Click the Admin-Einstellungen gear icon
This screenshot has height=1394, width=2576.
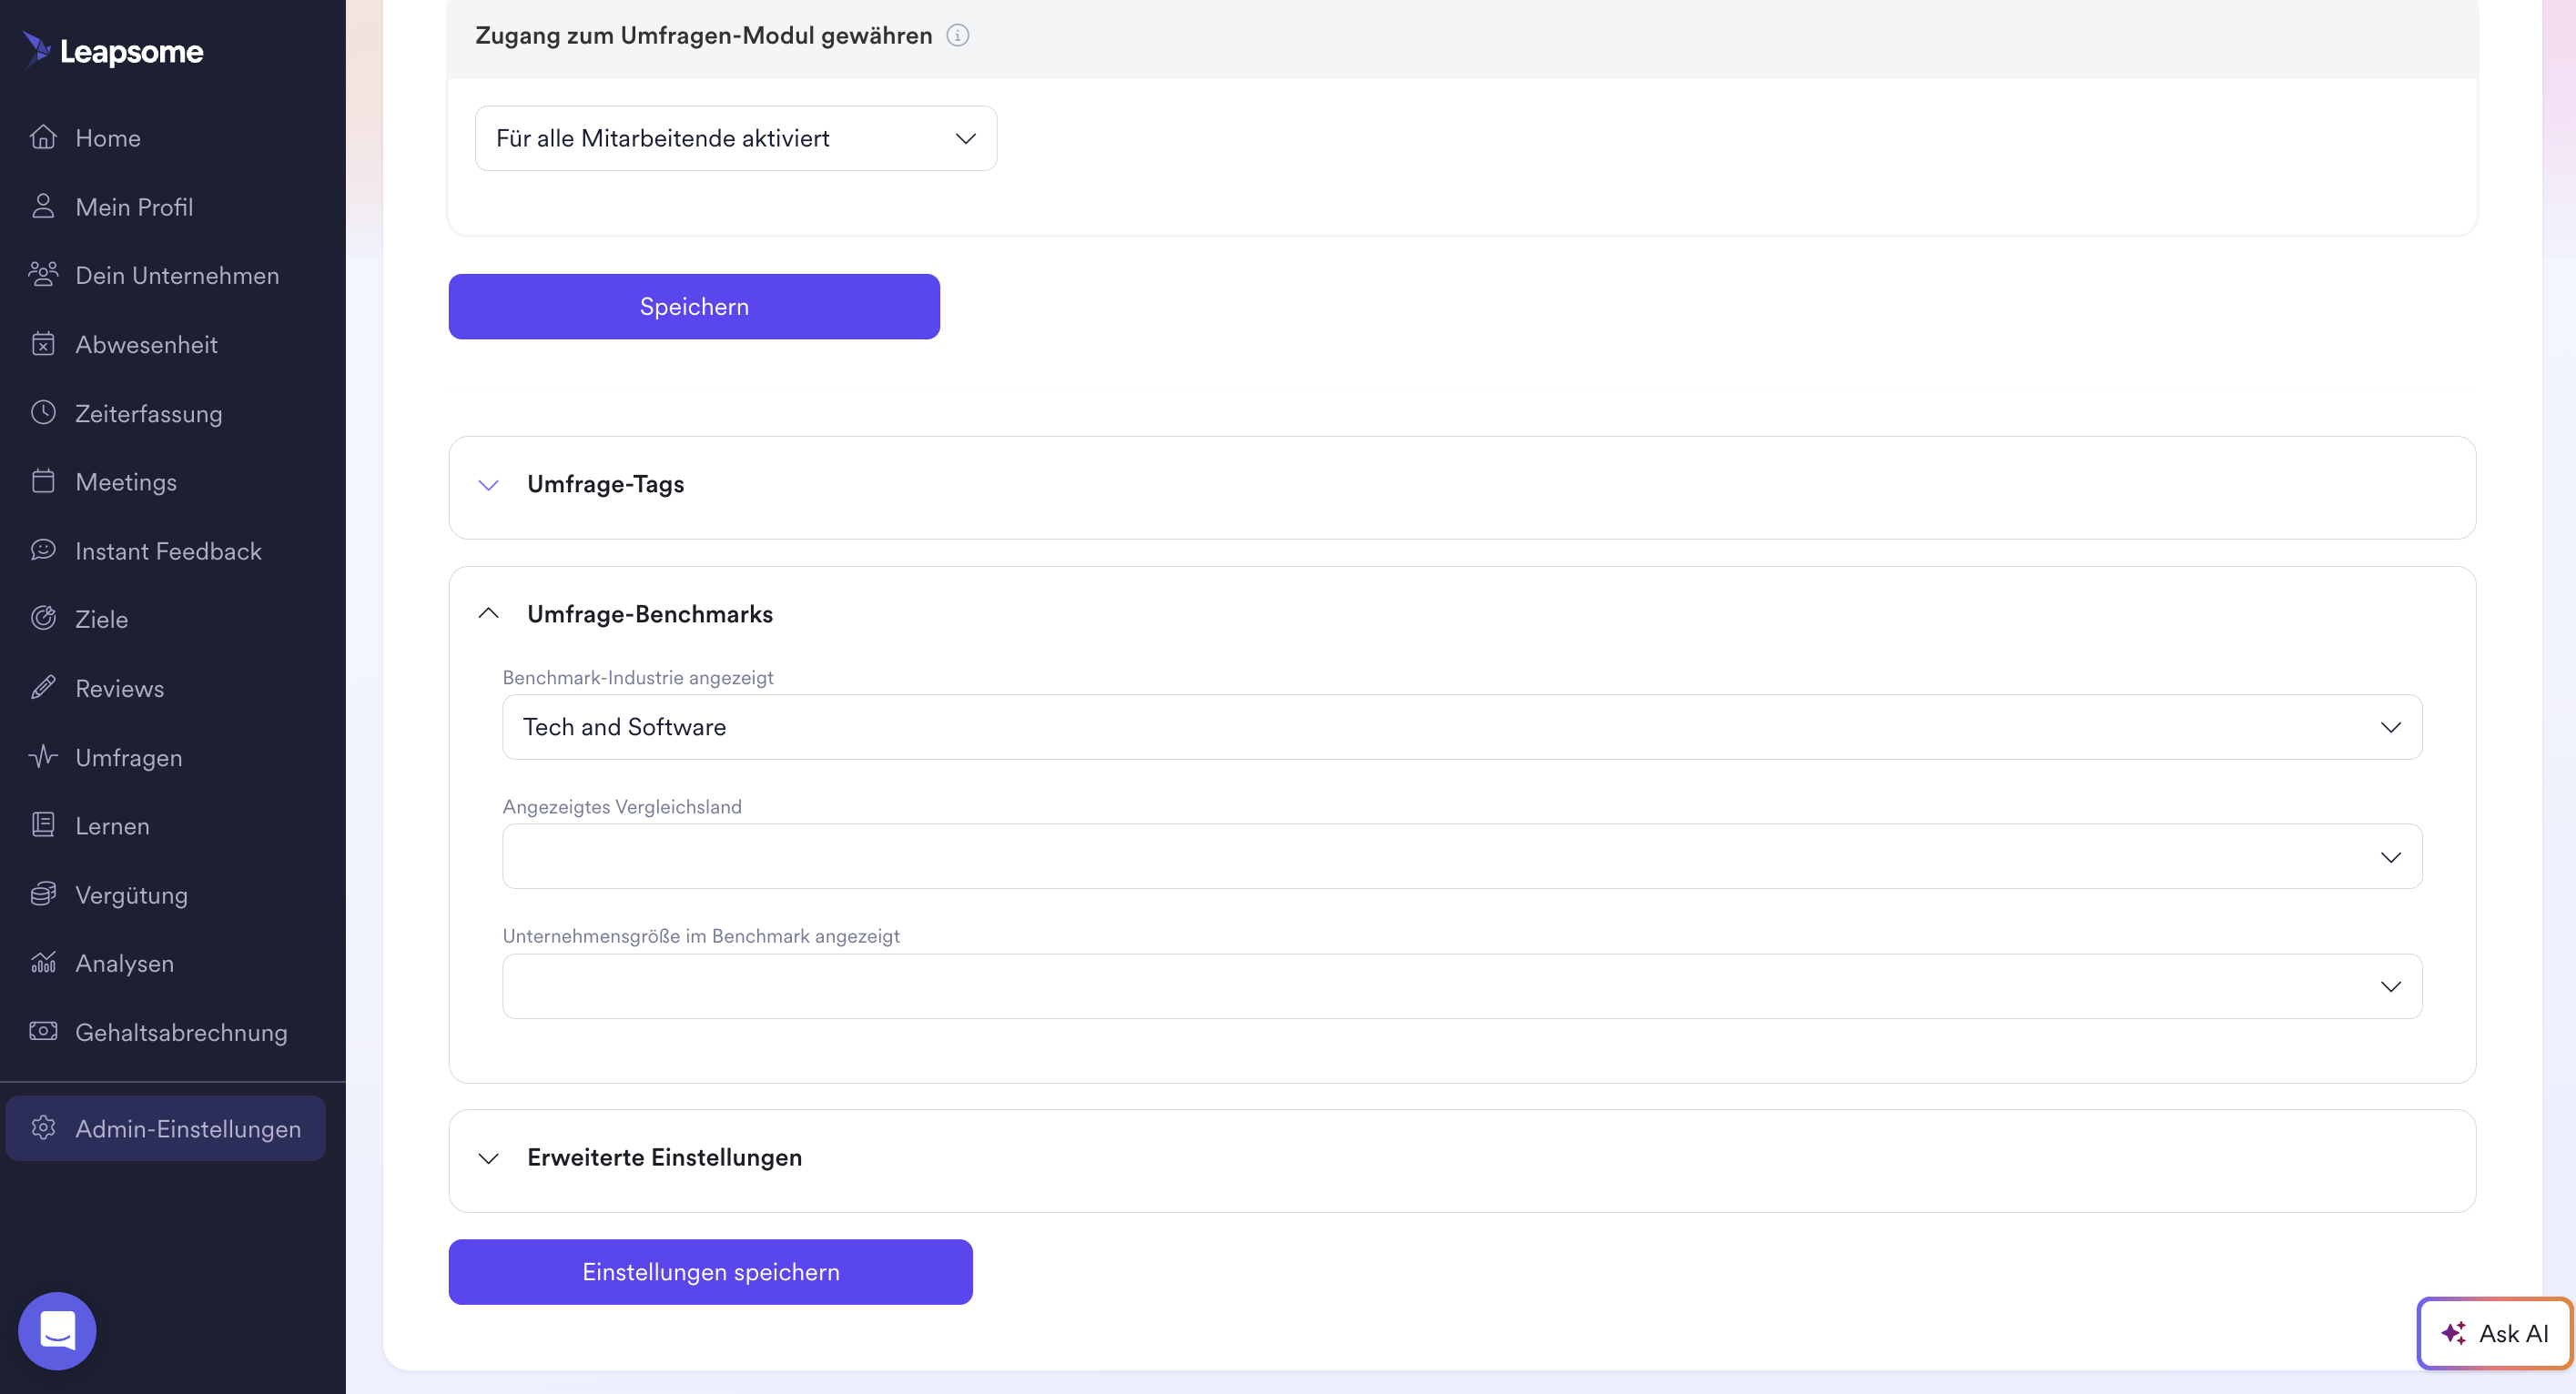click(43, 1128)
